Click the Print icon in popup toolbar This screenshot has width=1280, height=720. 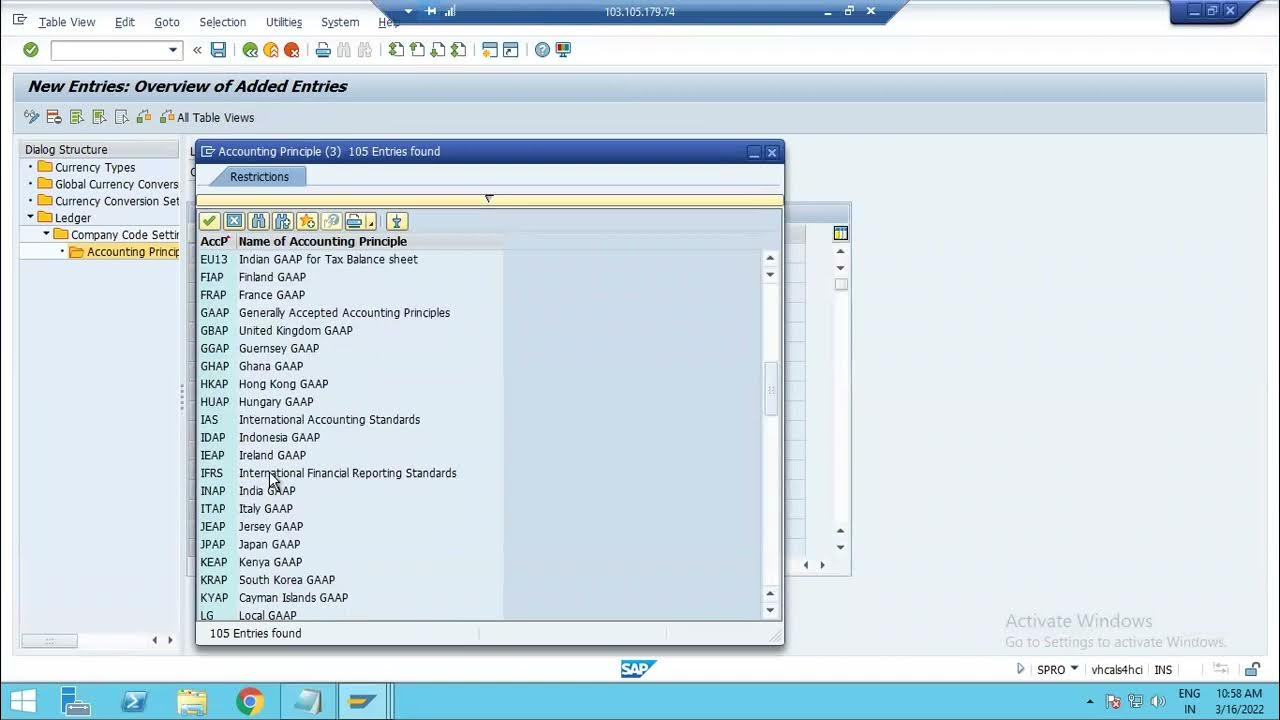coord(354,221)
